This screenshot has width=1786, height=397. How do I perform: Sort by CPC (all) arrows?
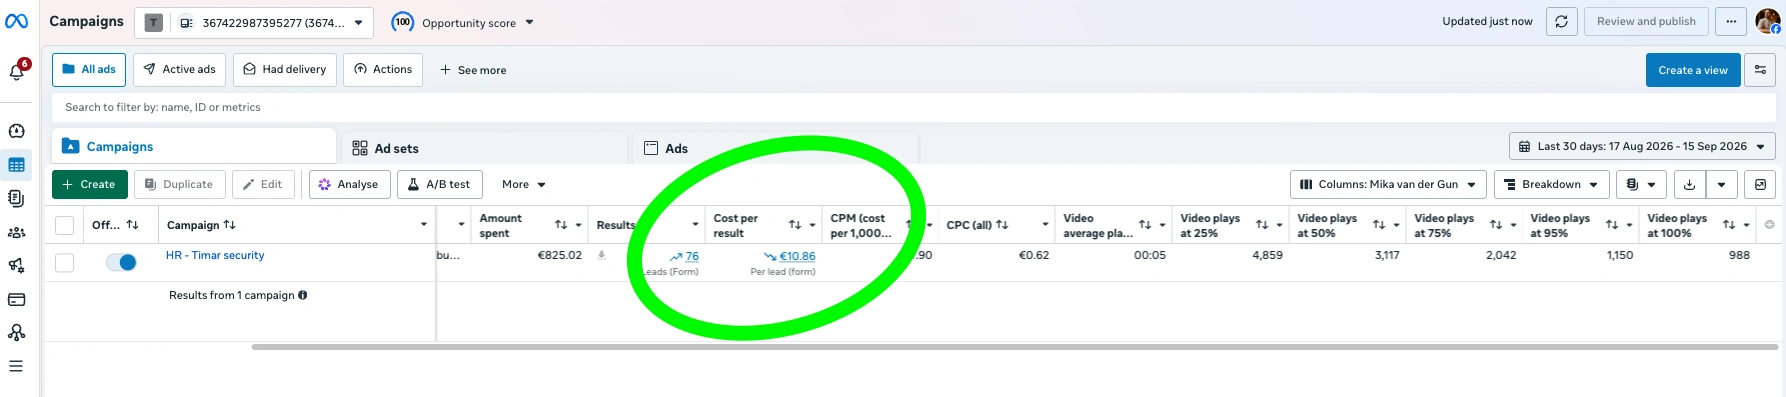click(x=1002, y=225)
